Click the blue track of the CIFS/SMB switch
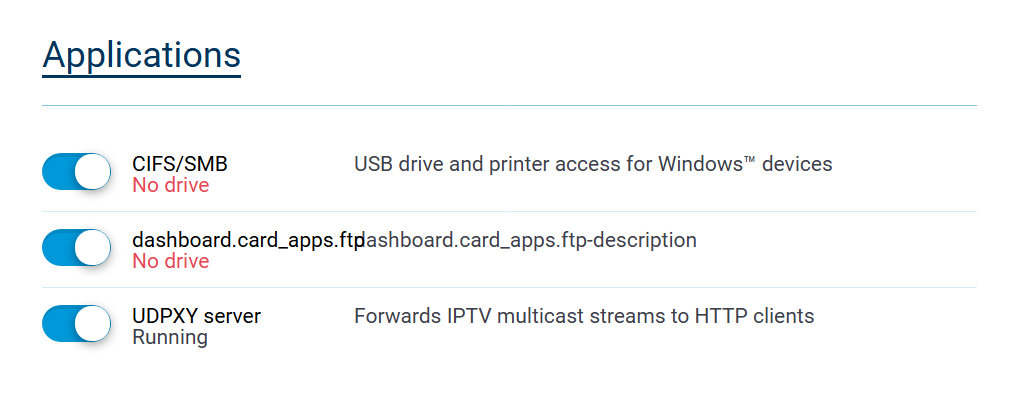This screenshot has height=396, width=1019. pos(57,172)
